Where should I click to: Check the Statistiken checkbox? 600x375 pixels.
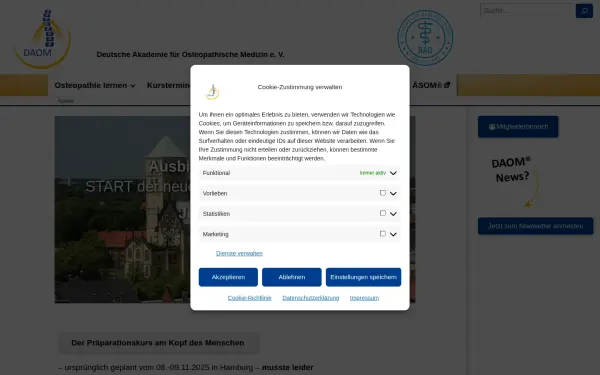pos(383,213)
